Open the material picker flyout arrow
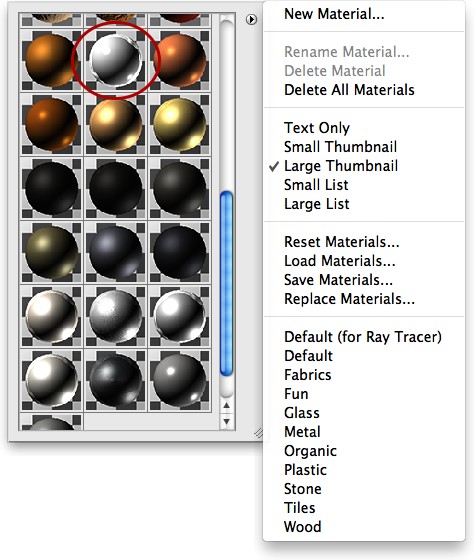Viewport: 474px width, 560px height. (x=251, y=20)
